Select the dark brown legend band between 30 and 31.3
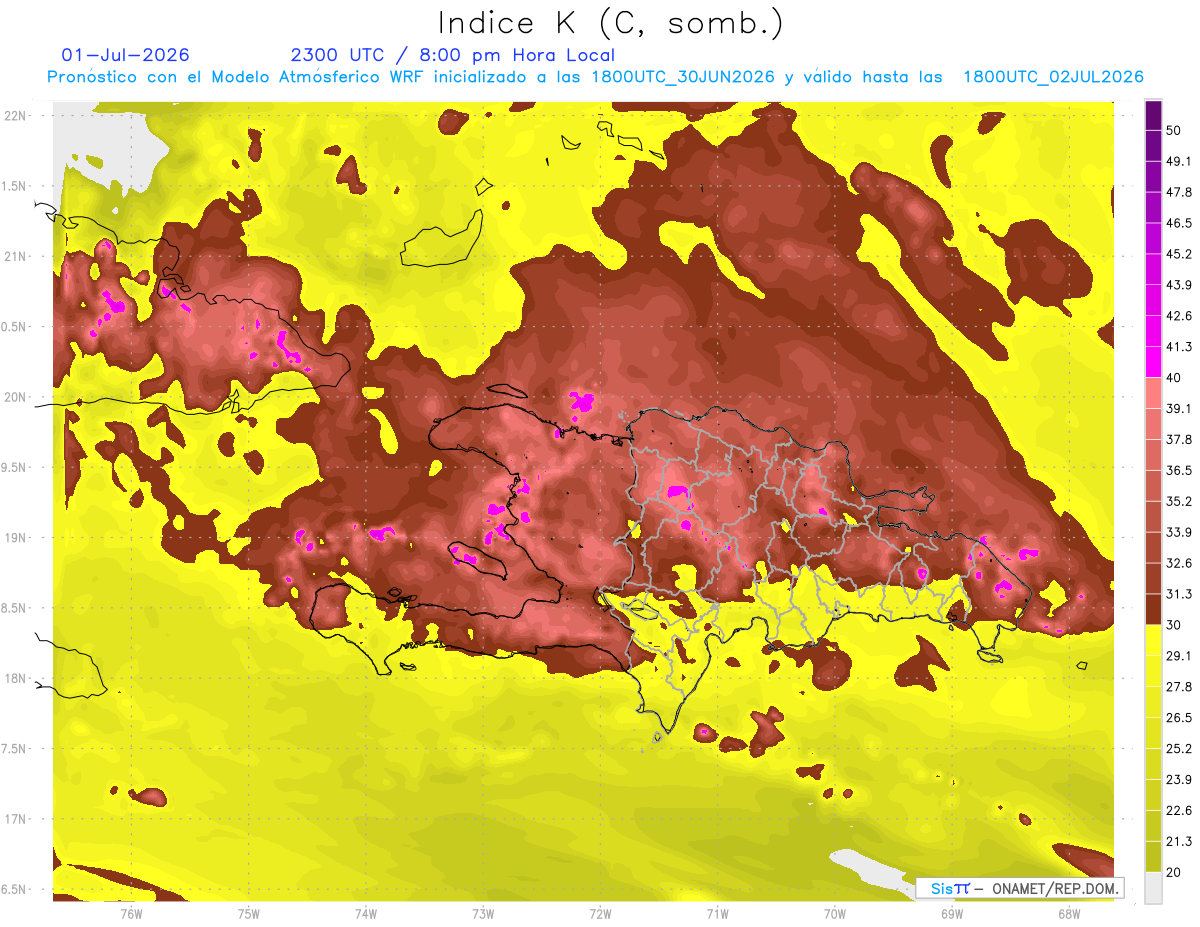The width and height of the screenshot is (1200, 927). click(1153, 609)
